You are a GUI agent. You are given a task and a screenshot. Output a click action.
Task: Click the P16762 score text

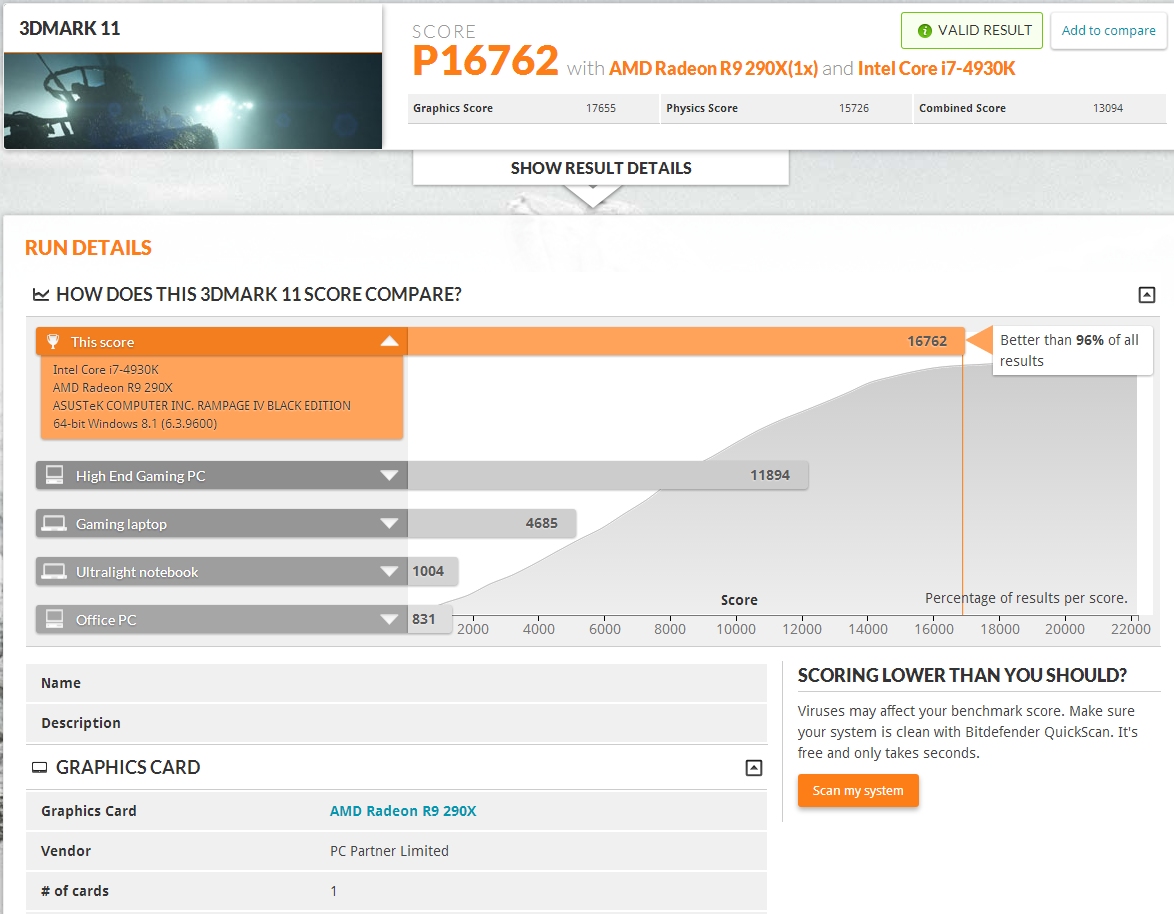[x=485, y=61]
